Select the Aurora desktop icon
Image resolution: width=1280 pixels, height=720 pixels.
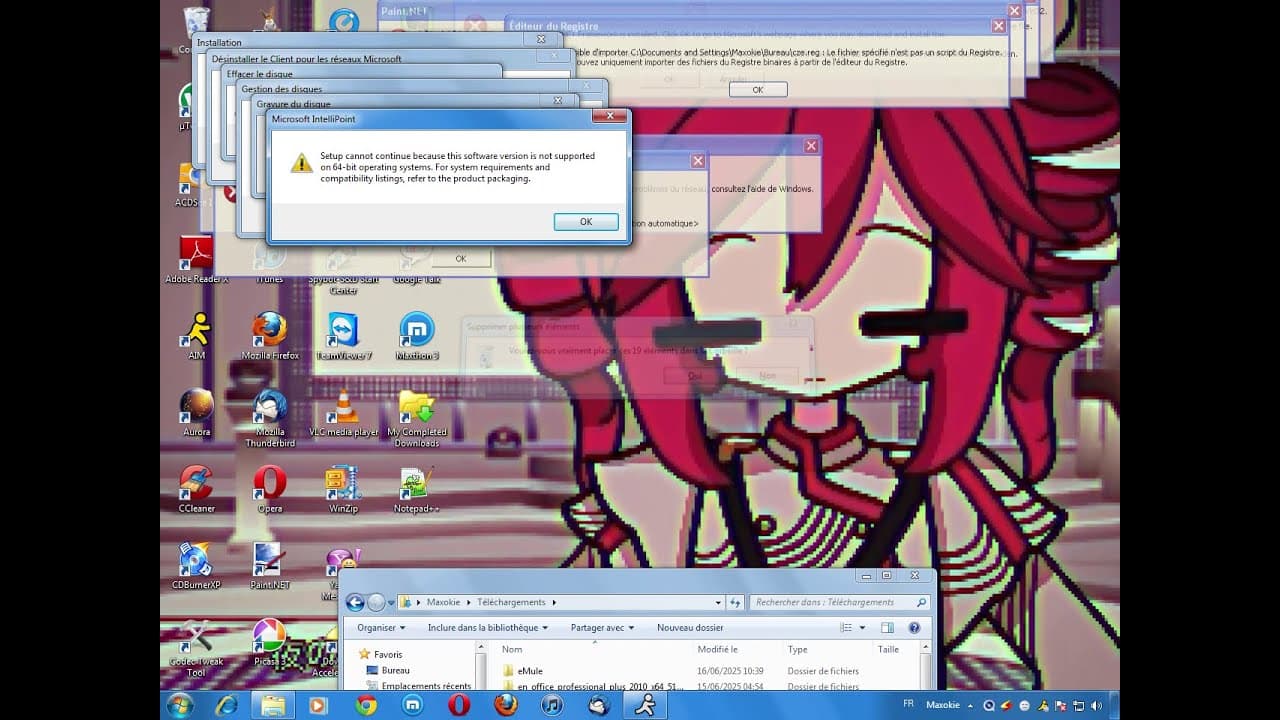point(196,413)
